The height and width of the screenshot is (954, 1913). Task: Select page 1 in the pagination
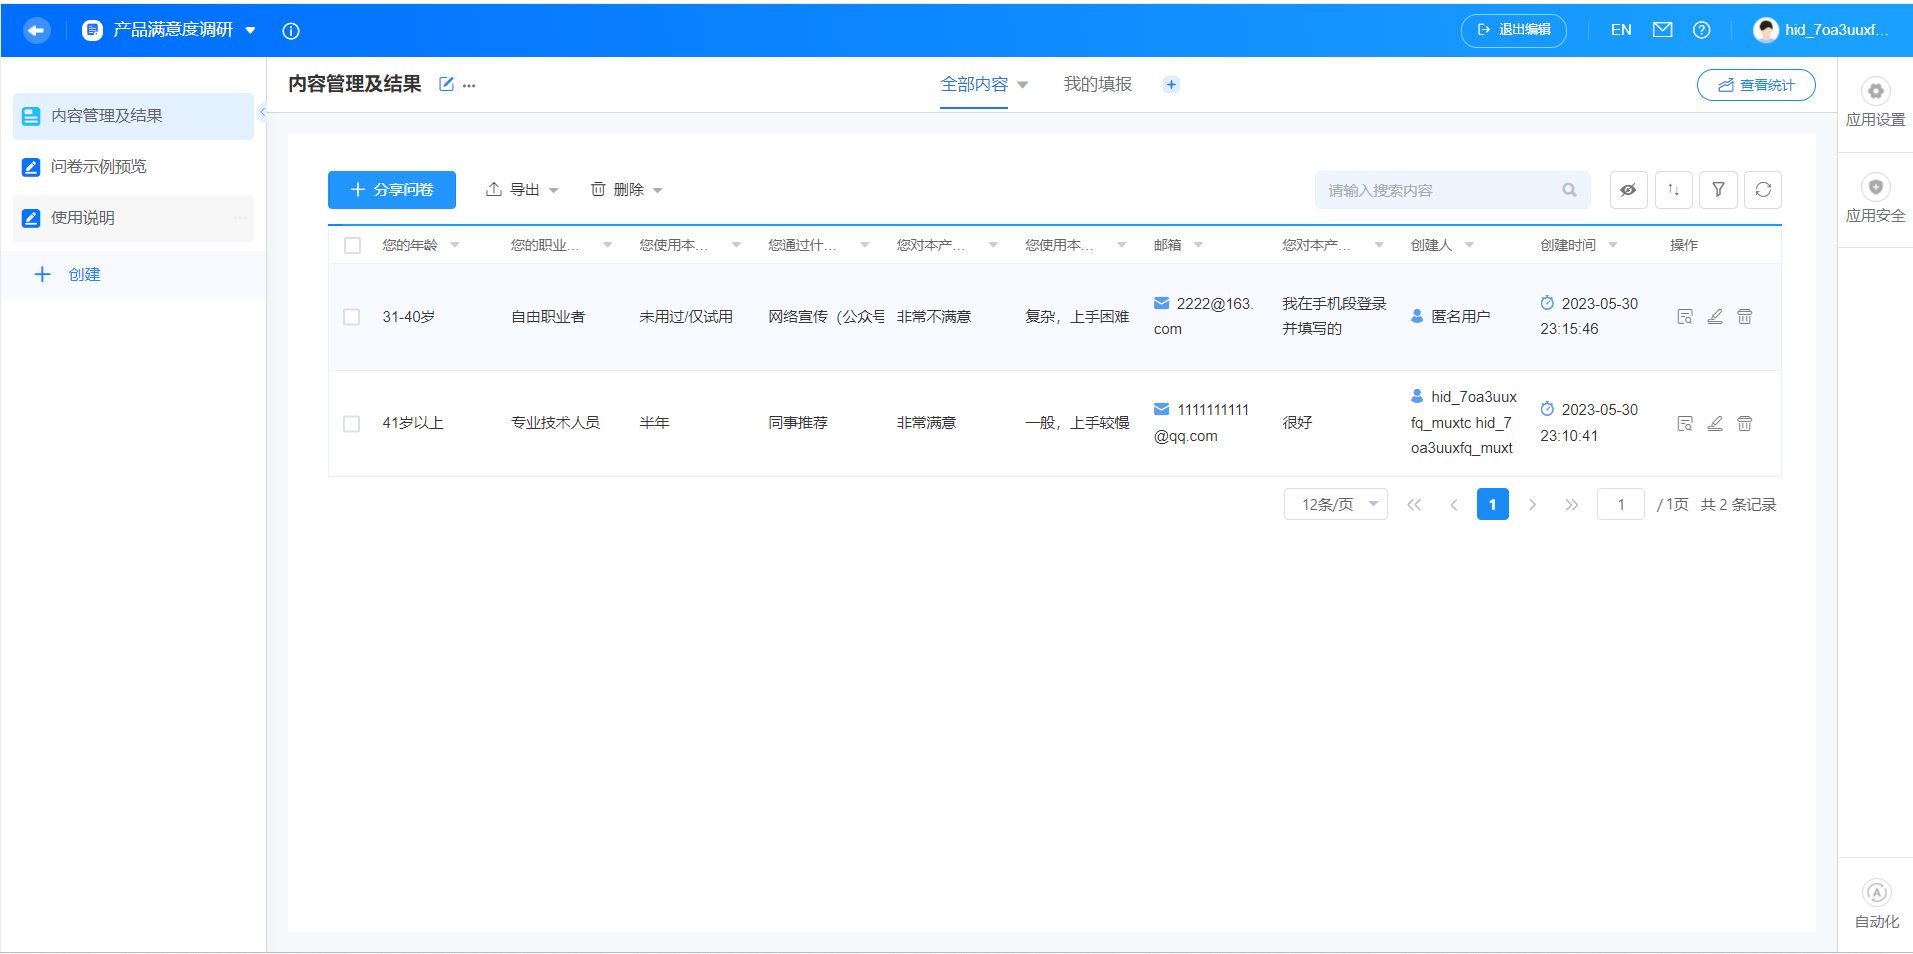[x=1493, y=505]
